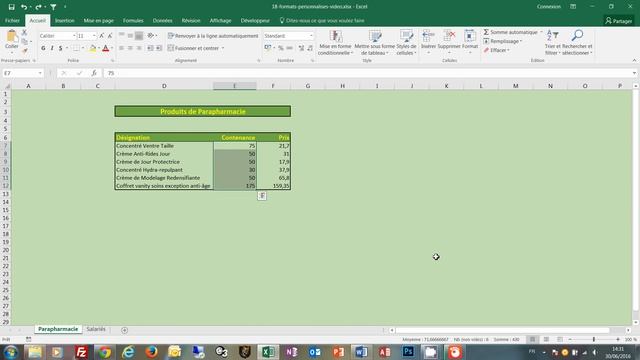The width and height of the screenshot is (640, 360).
Task: Open Mise en forme conditionnelle
Action: [335, 42]
